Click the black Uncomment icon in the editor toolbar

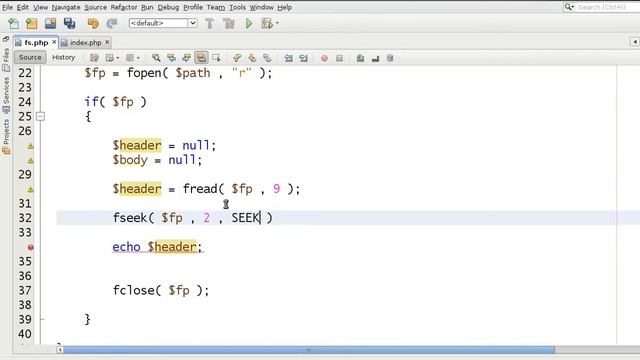[375, 58]
